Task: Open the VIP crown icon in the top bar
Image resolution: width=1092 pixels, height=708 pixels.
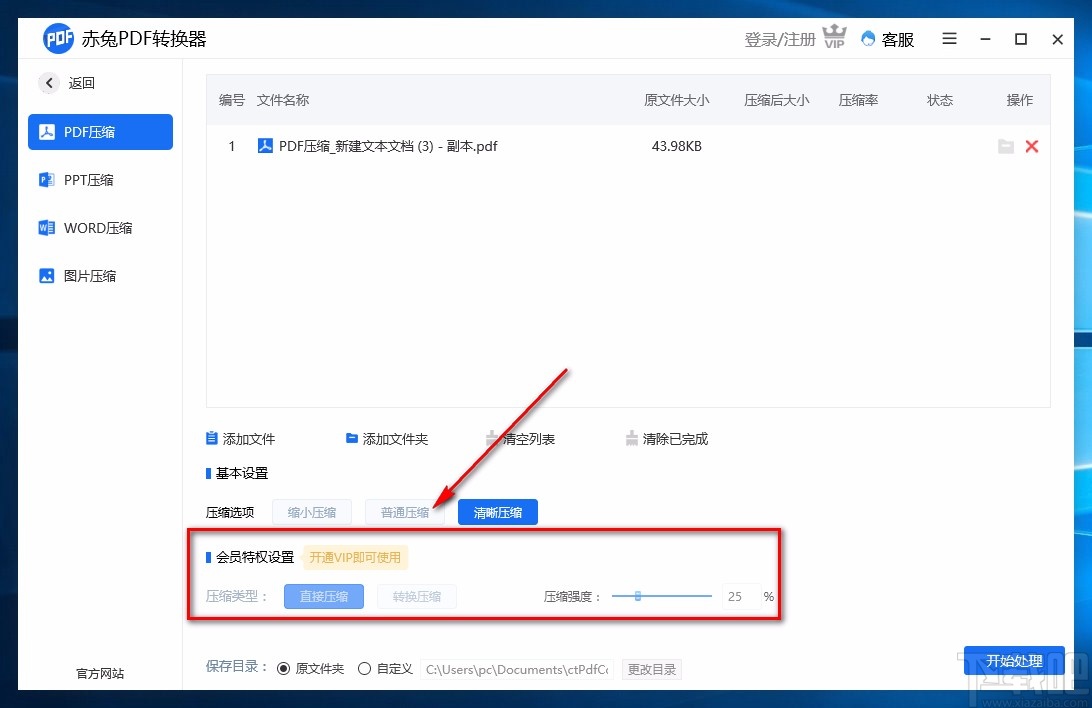Action: coord(834,37)
